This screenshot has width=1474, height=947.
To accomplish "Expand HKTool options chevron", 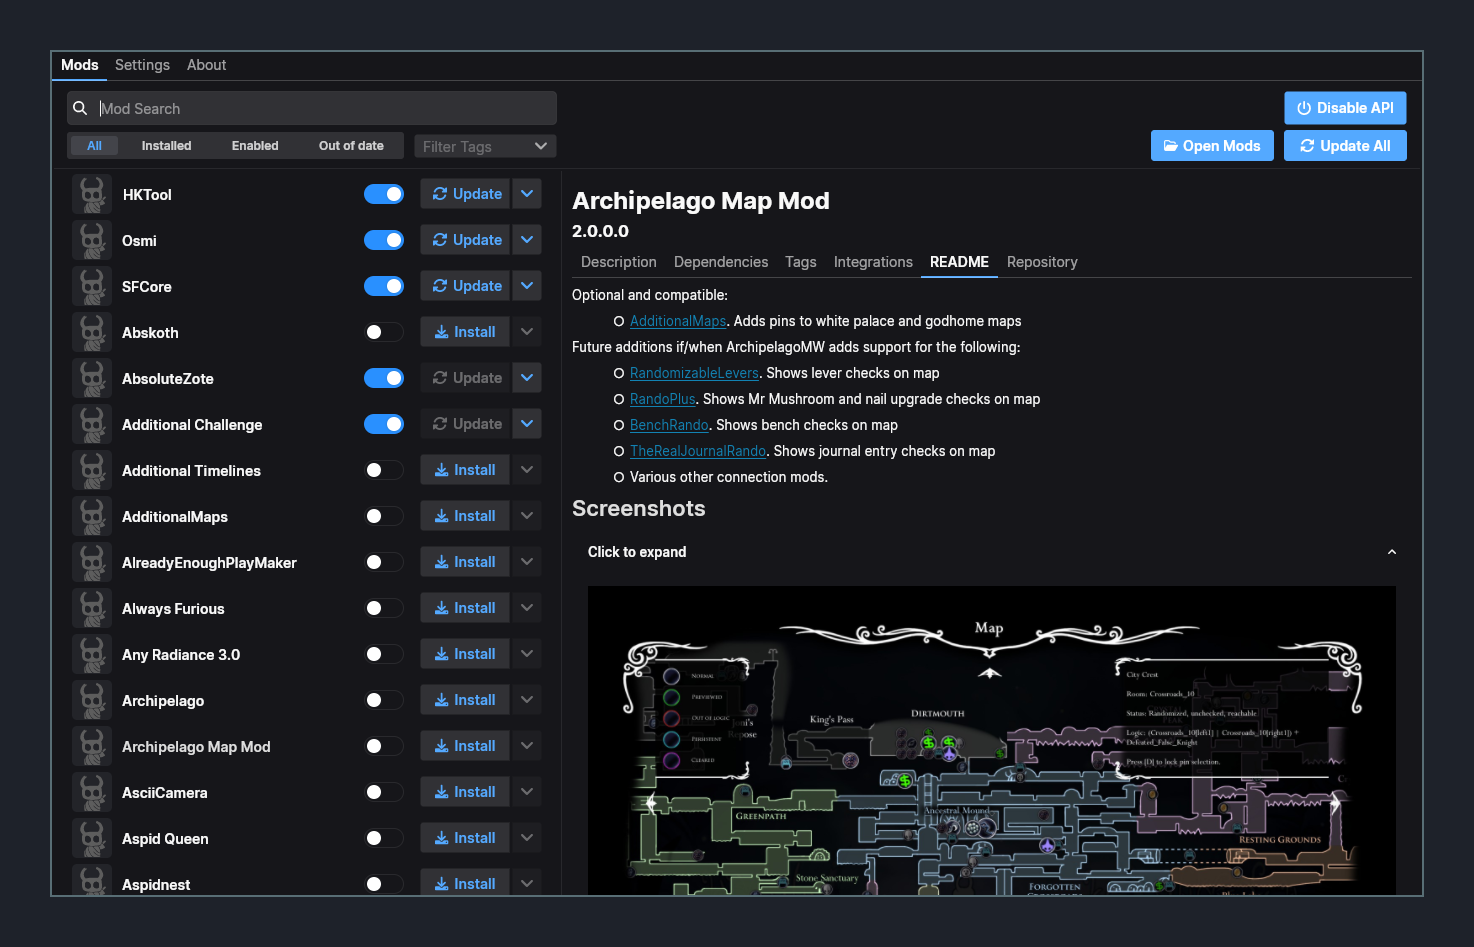I will click(527, 194).
